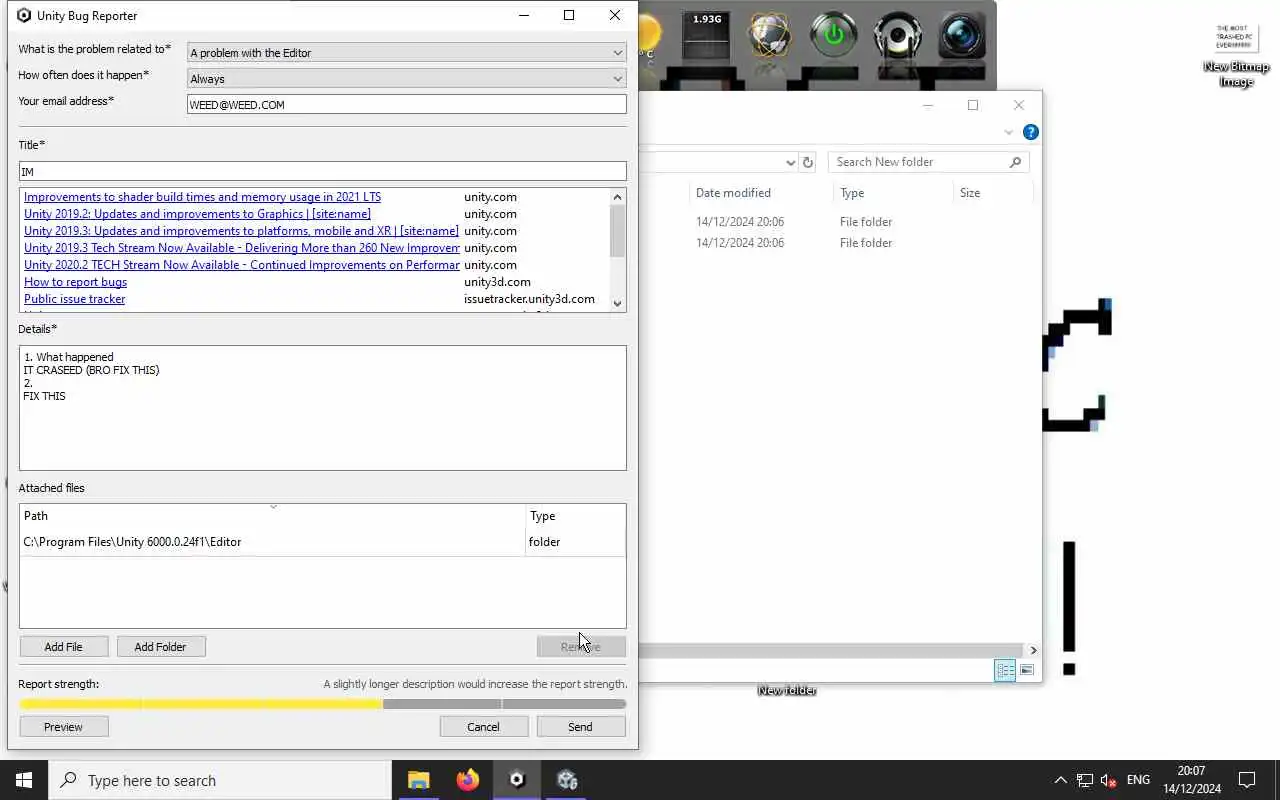
Task: Open the Public issue tracker link
Action: (74, 299)
